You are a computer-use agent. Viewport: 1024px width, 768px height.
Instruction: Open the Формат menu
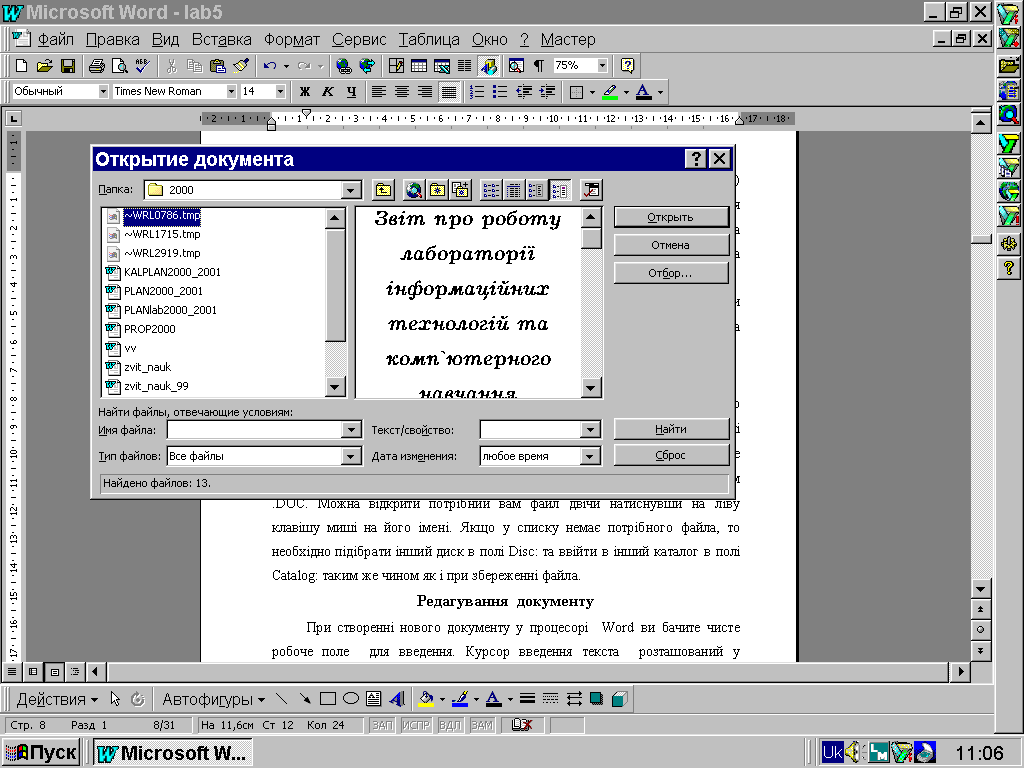292,40
